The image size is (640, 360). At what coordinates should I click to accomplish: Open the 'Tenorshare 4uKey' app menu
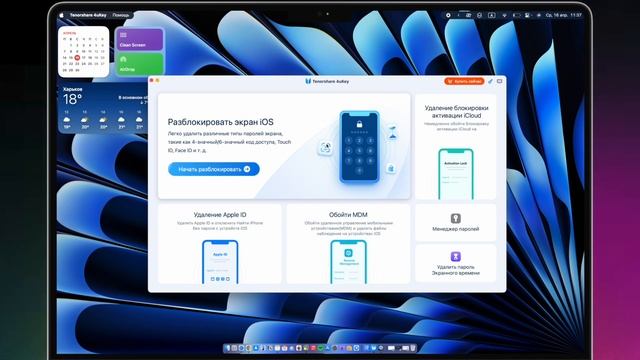click(x=88, y=15)
